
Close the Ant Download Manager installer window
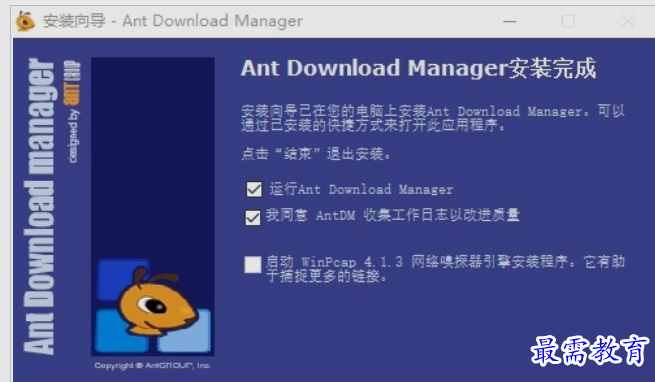[627, 21]
